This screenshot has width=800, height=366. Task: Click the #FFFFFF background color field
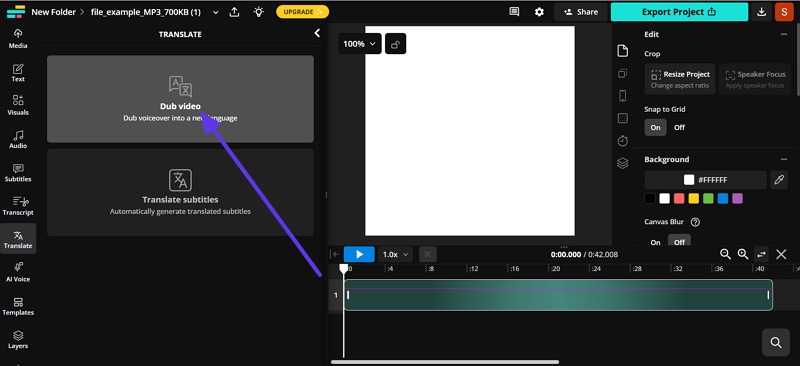click(705, 180)
